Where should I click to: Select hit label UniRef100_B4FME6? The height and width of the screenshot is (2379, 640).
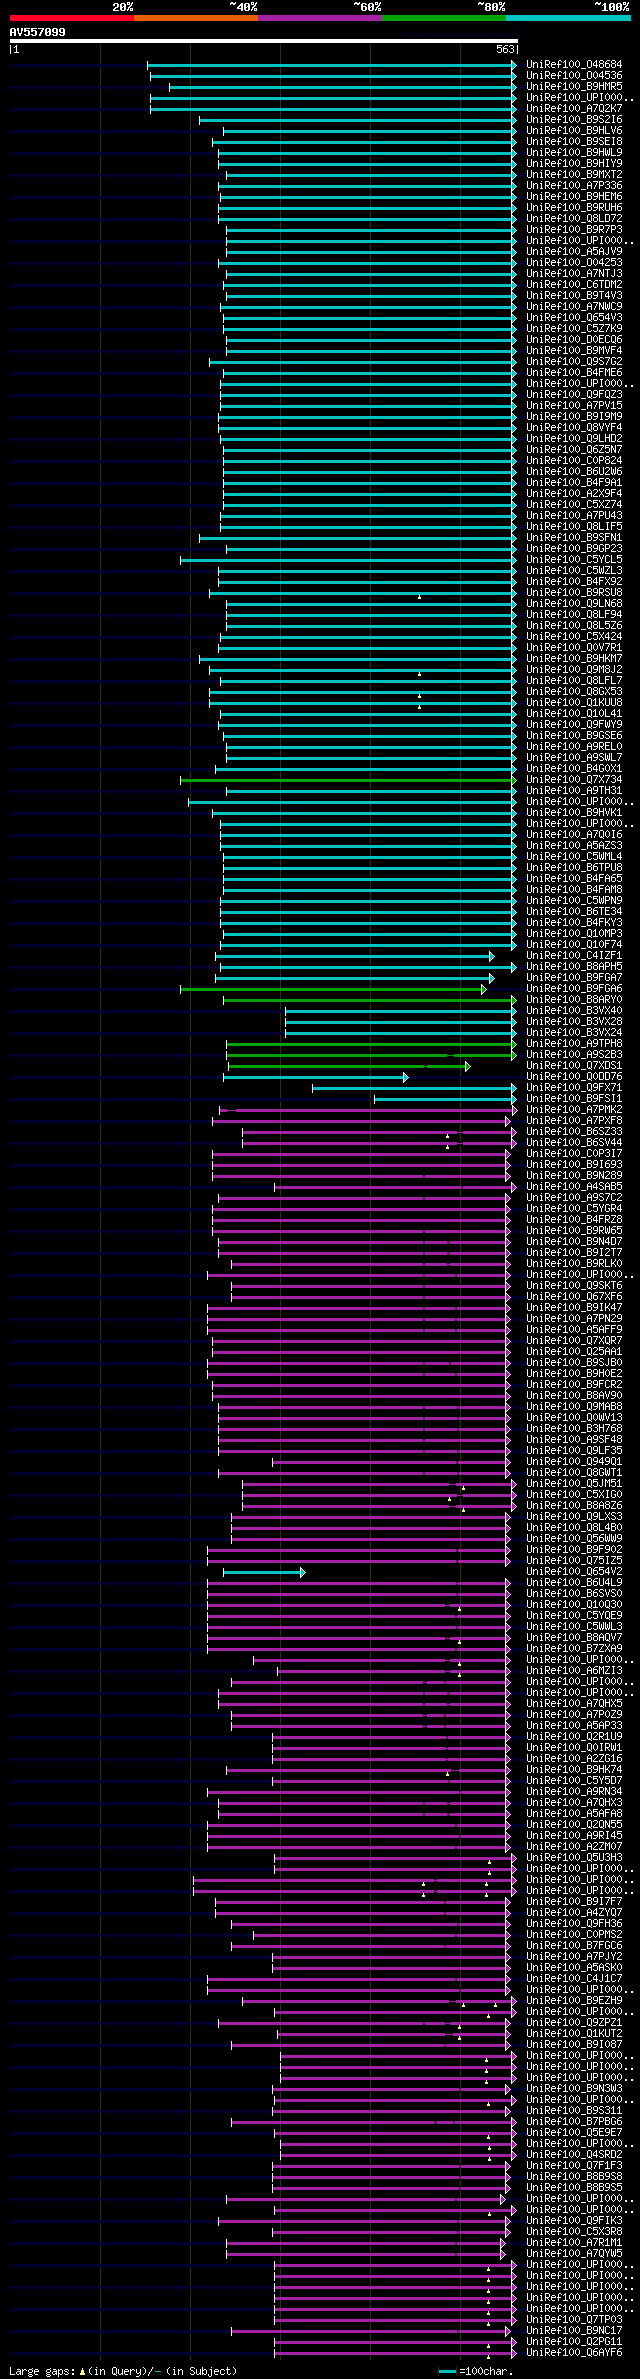click(x=574, y=373)
